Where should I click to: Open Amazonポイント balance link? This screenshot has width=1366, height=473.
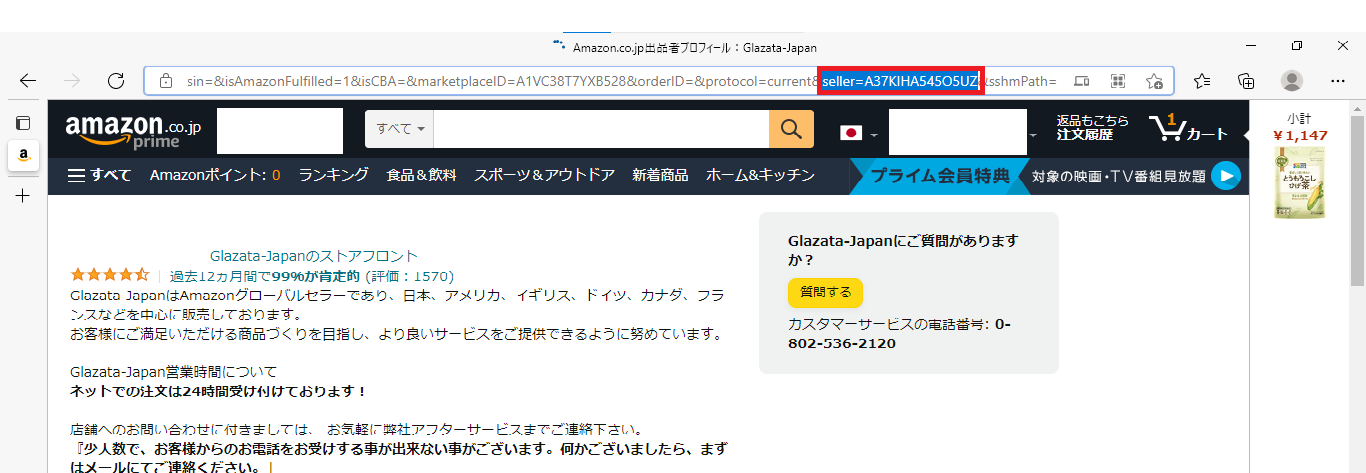pos(215,175)
